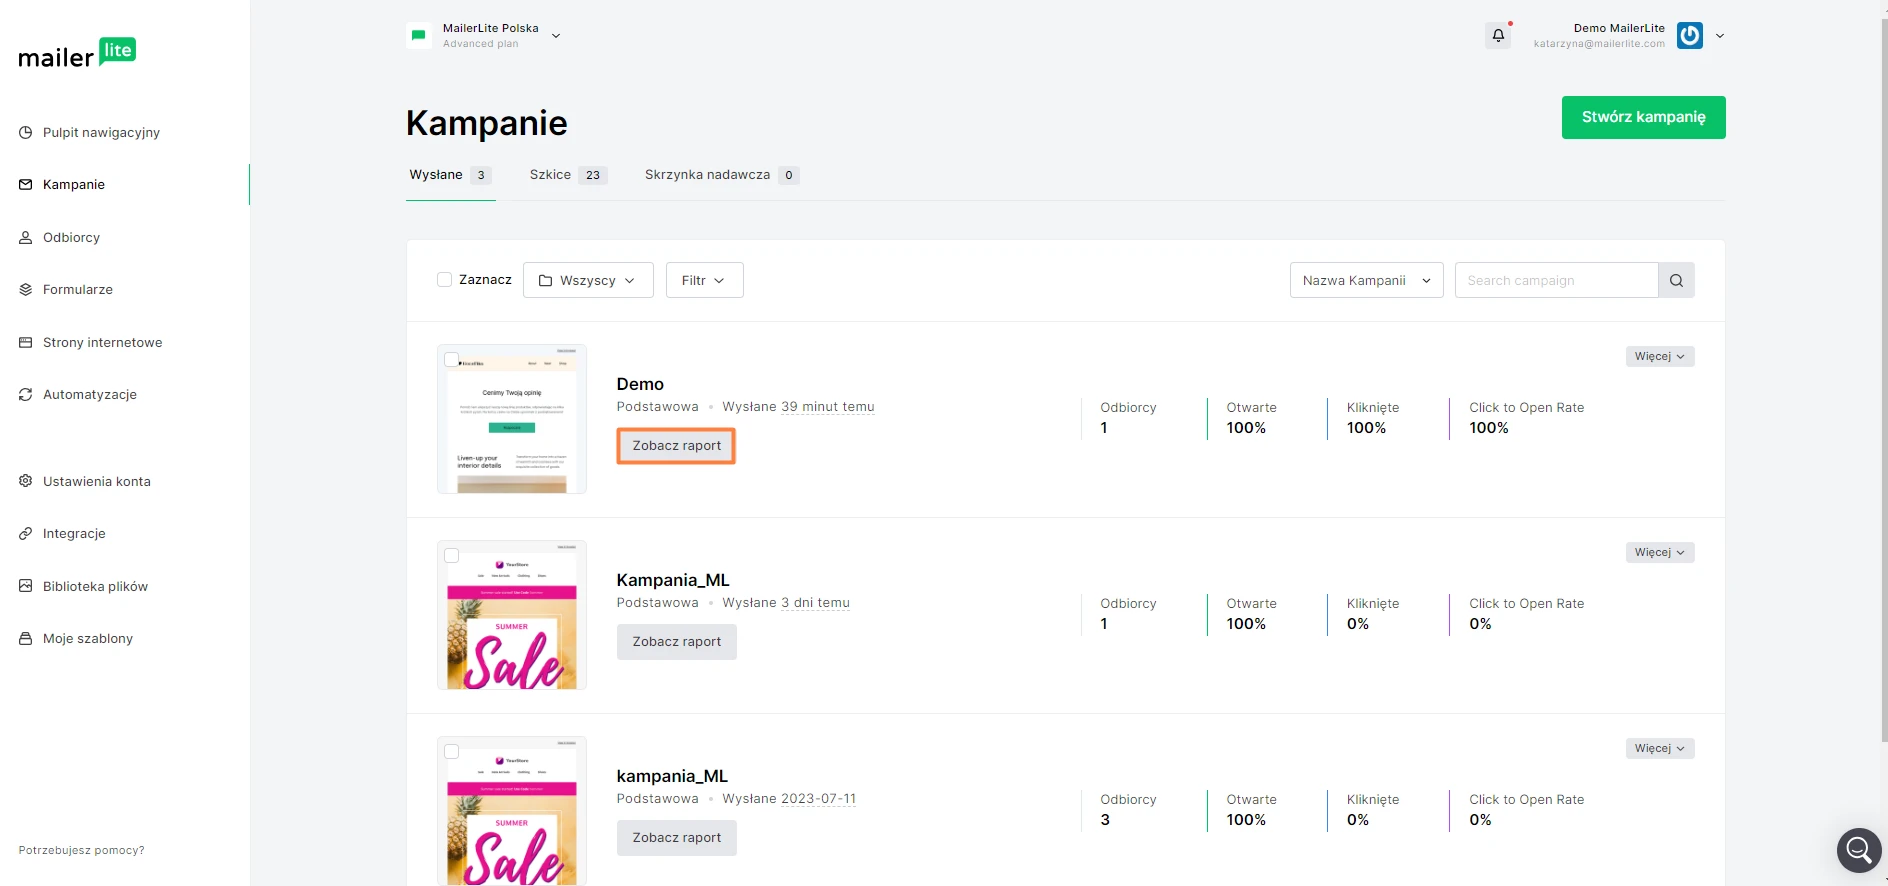1888x886 pixels.
Task: Expand the Wszyscy folder dropdown
Action: click(588, 280)
